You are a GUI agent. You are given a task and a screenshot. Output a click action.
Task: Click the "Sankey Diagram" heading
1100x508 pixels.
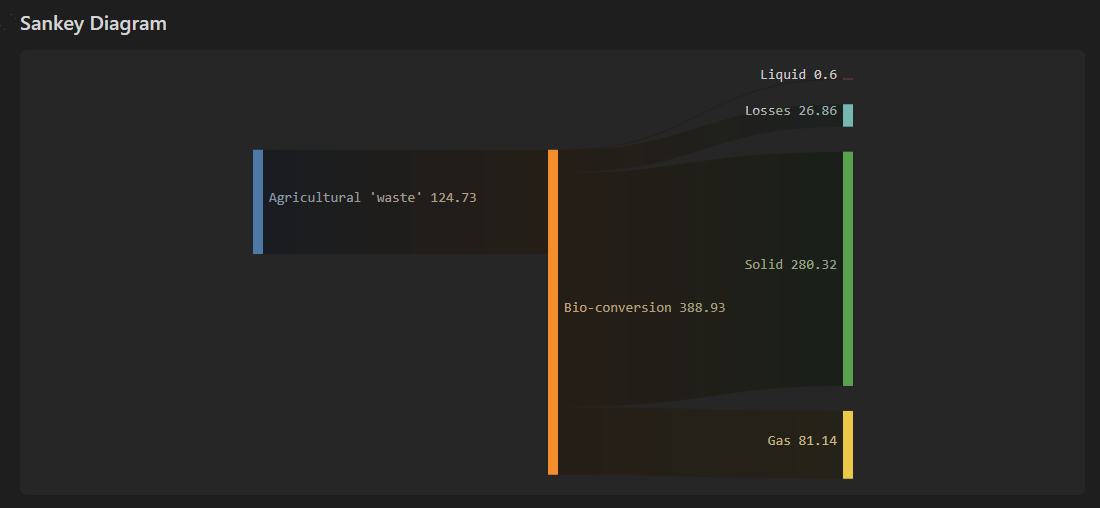pos(93,23)
